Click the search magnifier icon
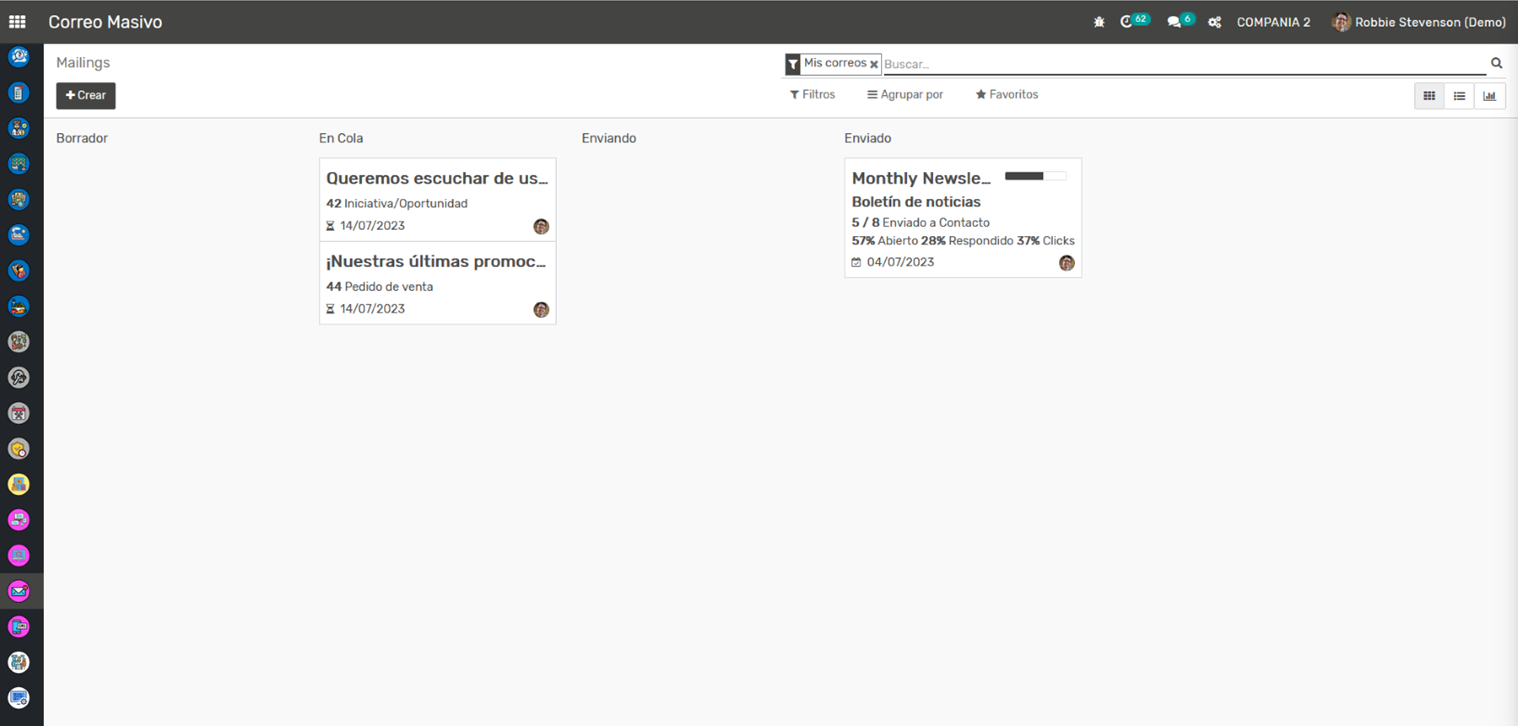Screen dimensions: 1518x726 [1496, 63]
